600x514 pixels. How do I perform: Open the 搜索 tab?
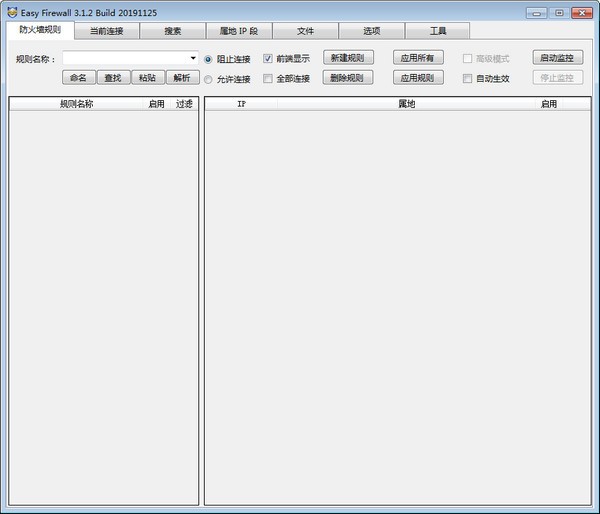click(x=173, y=31)
